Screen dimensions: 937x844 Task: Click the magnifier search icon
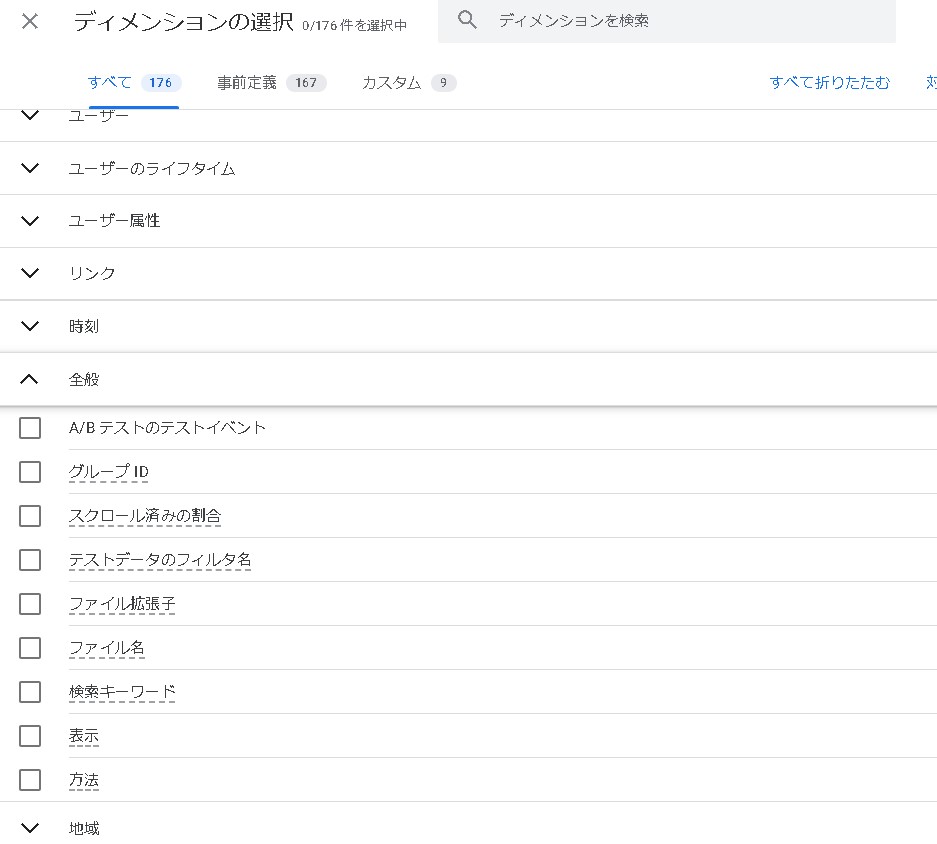466,20
